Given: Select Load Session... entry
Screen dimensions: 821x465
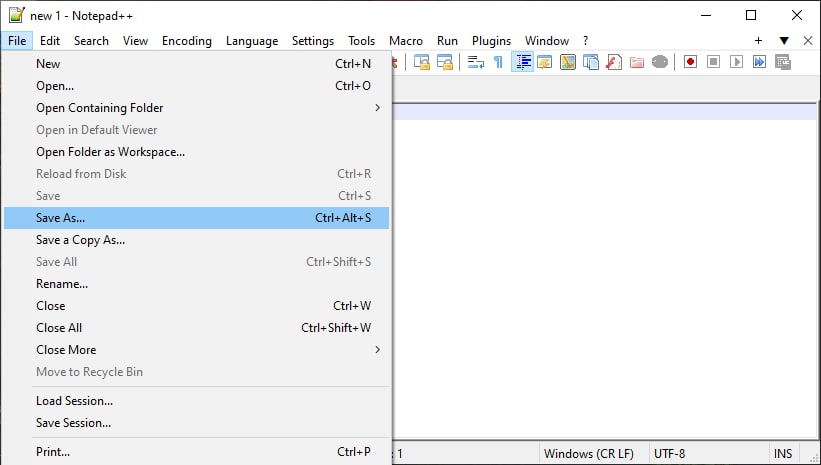Looking at the screenshot, I should 196,401.
